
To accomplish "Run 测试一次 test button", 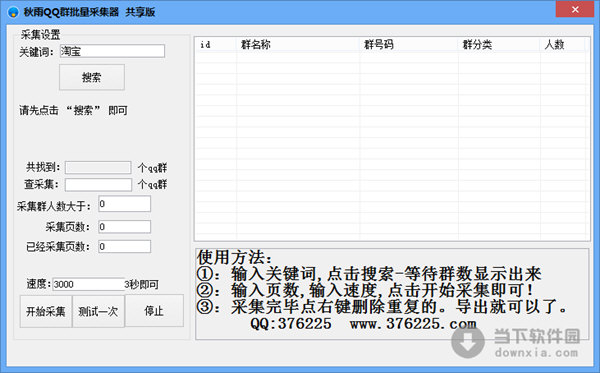I will [x=98, y=311].
